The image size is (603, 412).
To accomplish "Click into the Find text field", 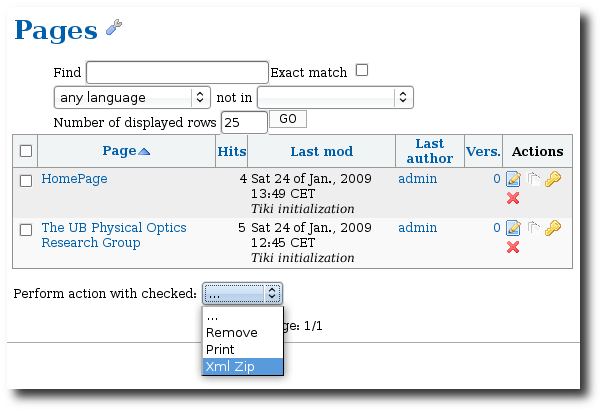I will coord(177,72).
